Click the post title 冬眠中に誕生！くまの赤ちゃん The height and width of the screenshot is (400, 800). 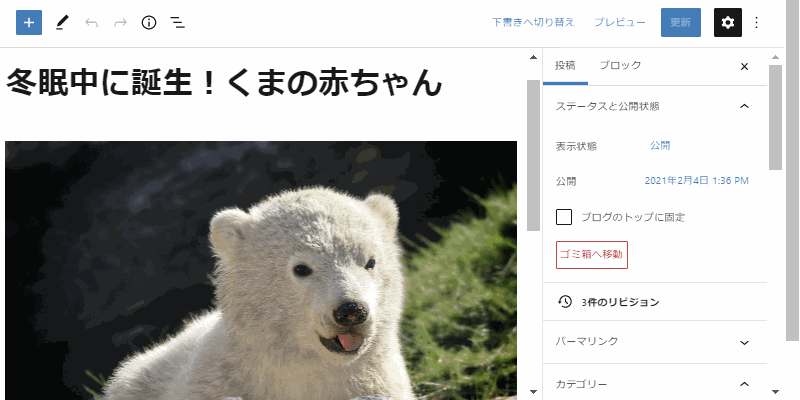[223, 83]
